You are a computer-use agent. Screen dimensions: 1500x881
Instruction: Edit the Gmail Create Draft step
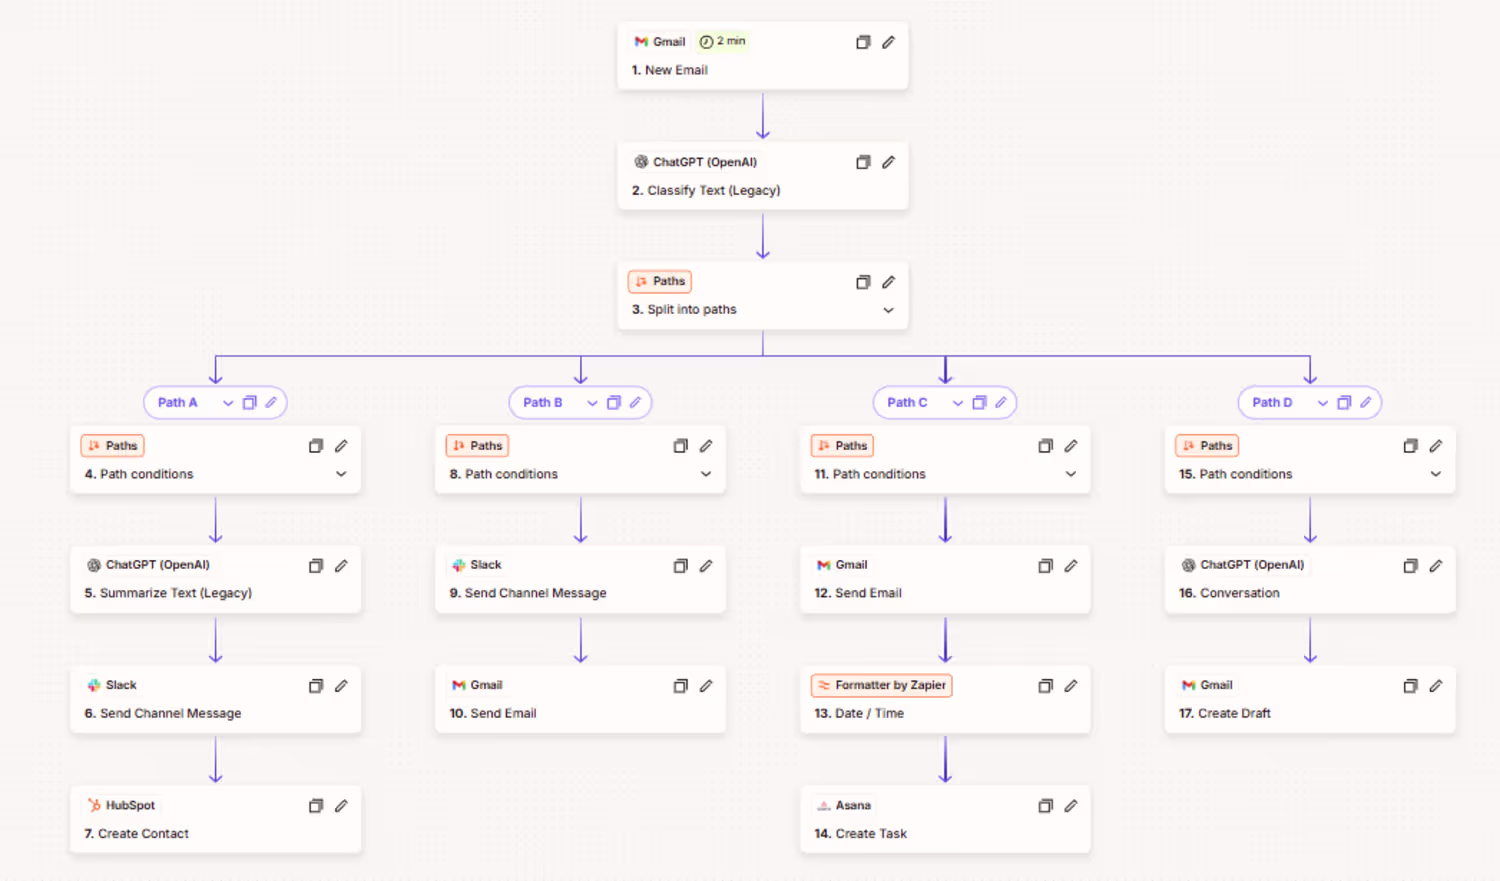point(1436,686)
